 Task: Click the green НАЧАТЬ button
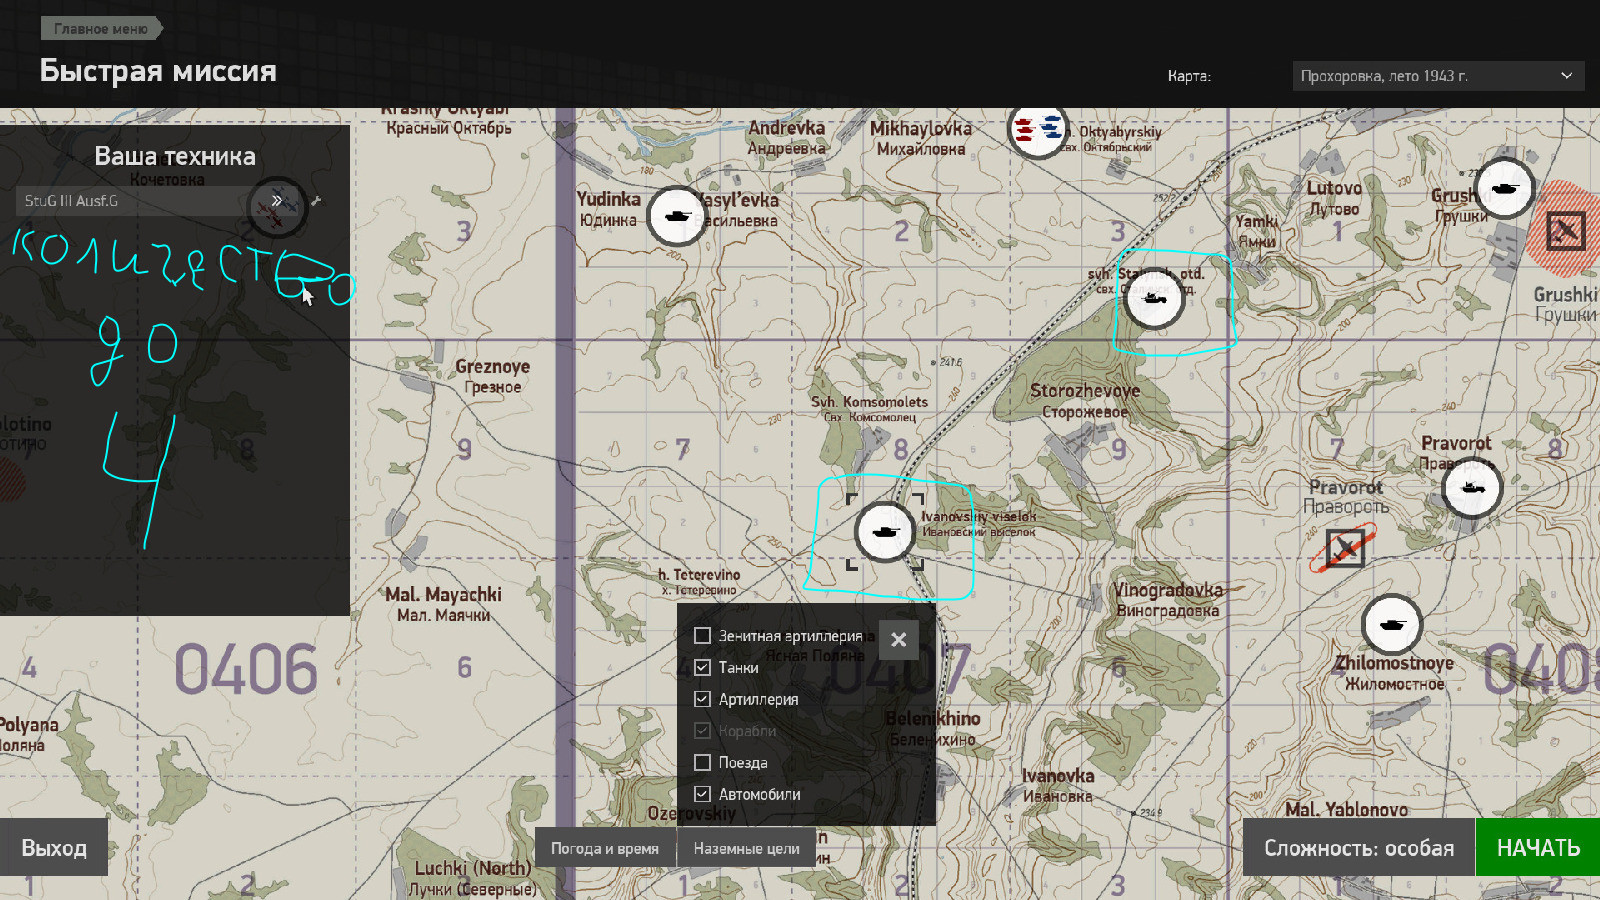coord(1538,848)
